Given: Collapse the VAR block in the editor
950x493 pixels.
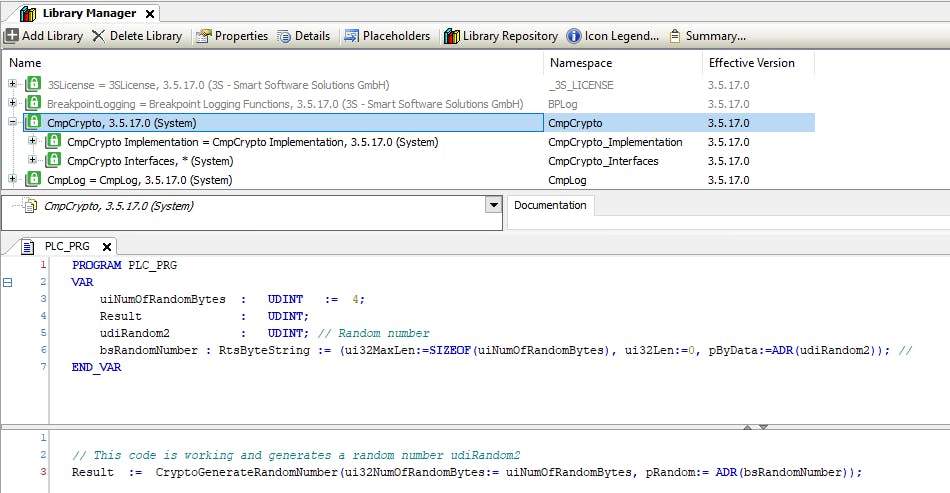Looking at the screenshot, I should tap(8, 283).
